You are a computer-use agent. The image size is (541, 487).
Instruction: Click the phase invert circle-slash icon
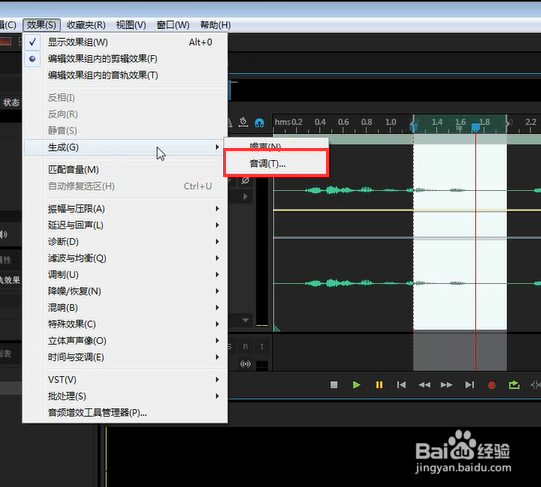click(x=245, y=180)
